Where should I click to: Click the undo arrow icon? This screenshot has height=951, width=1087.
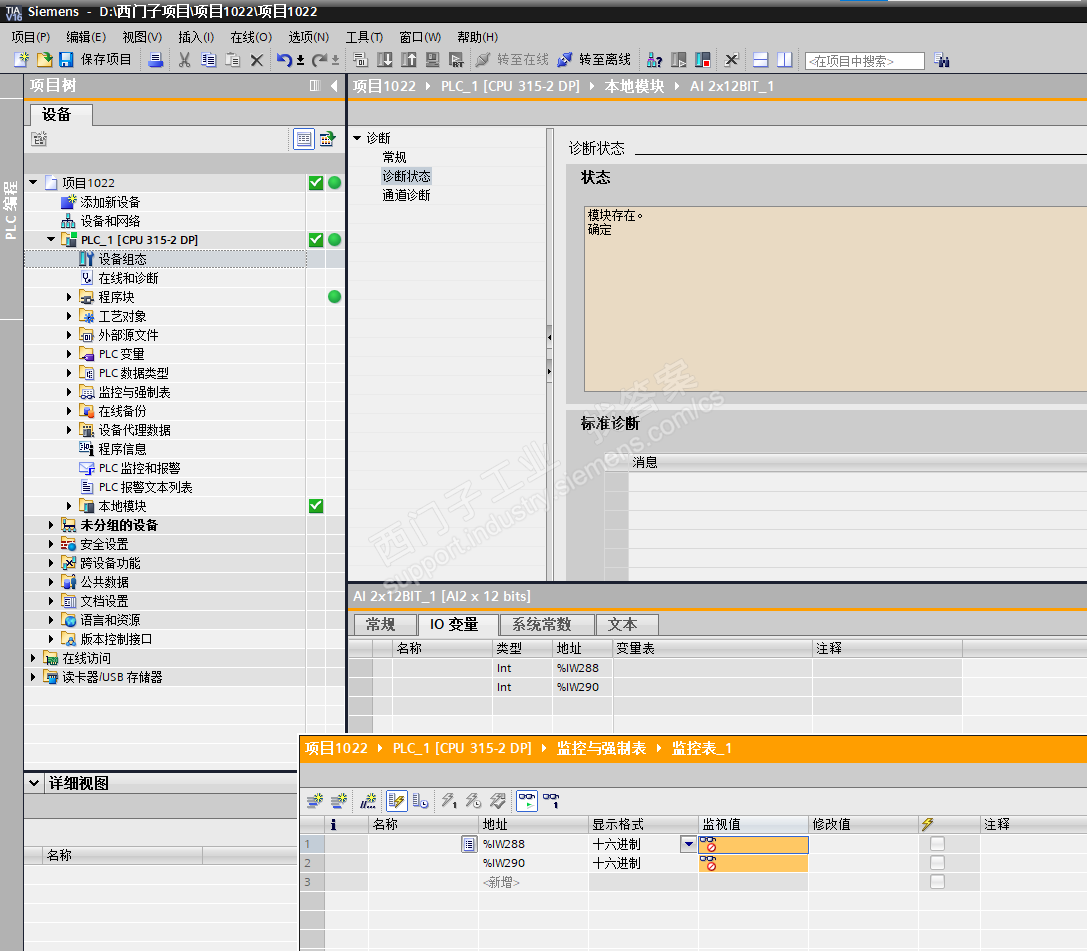284,60
